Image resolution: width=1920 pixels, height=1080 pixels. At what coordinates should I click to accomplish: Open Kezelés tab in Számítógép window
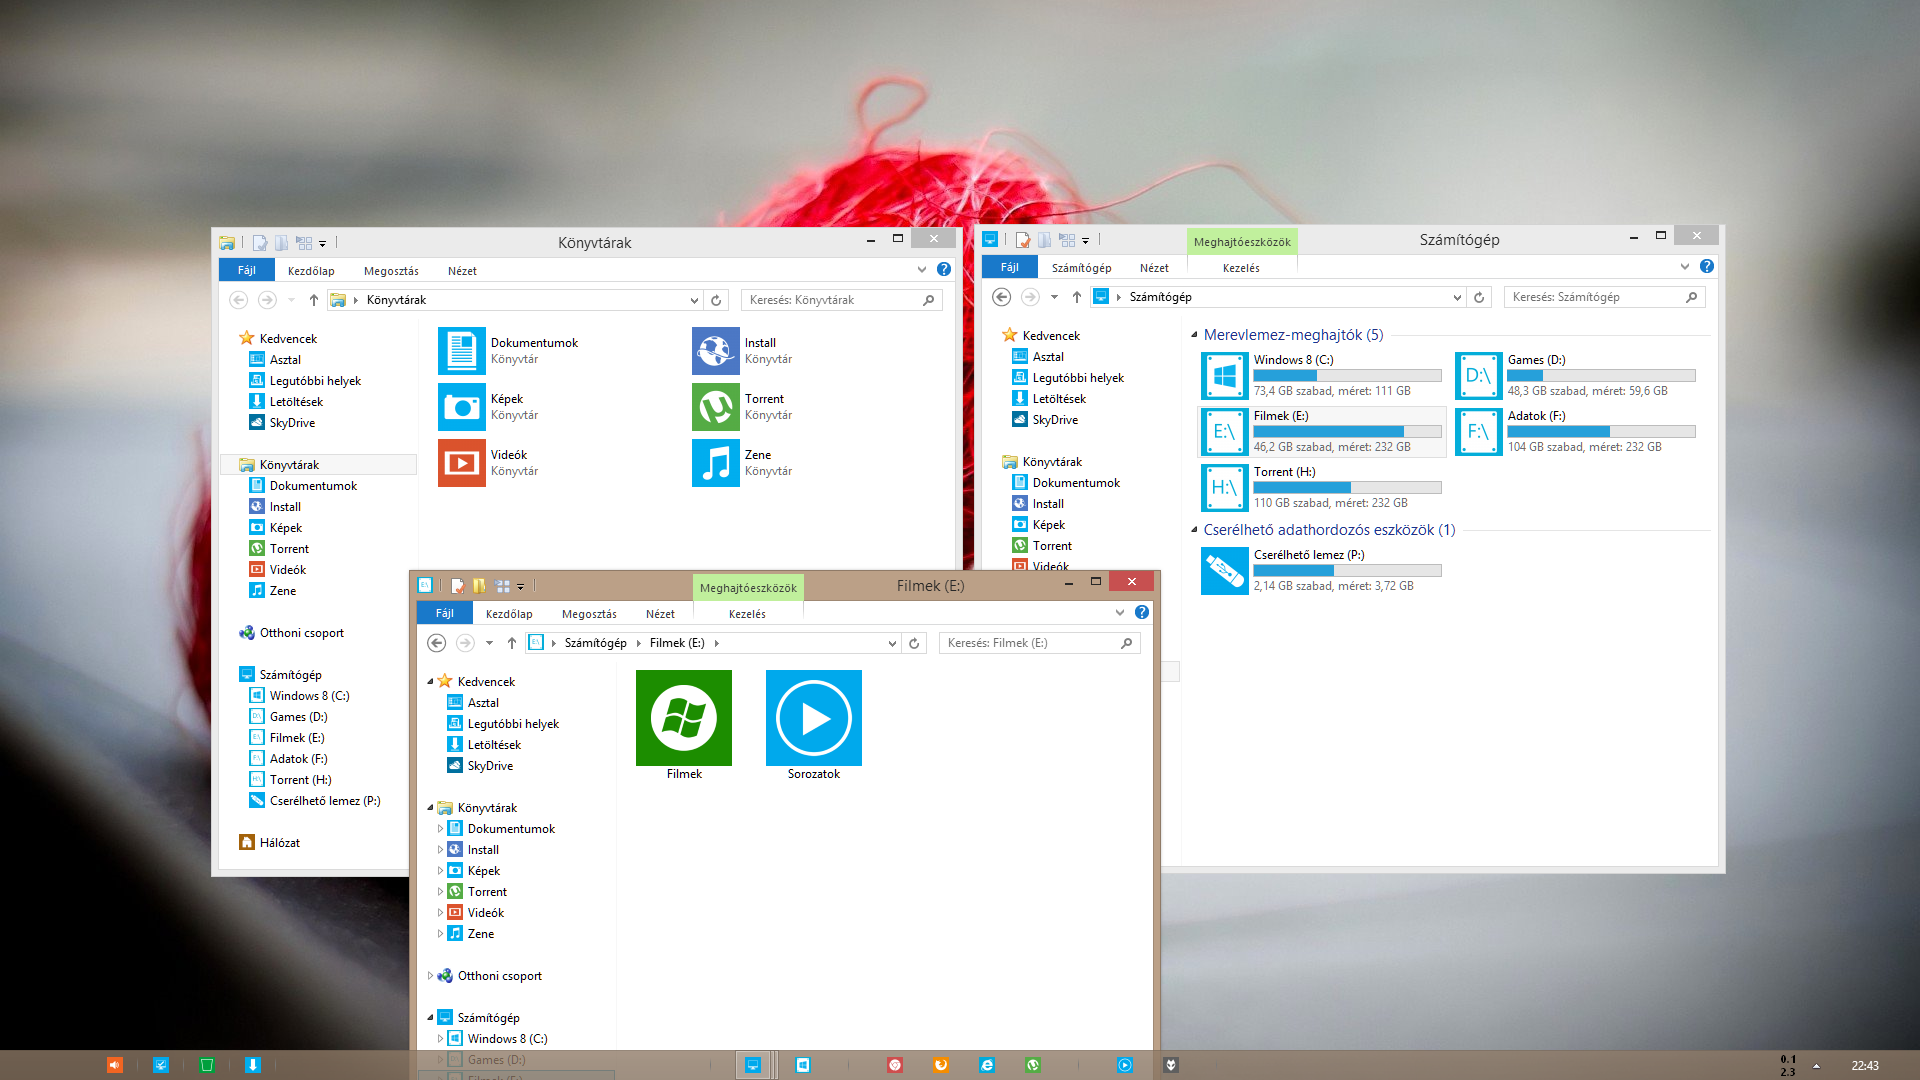click(x=1241, y=268)
